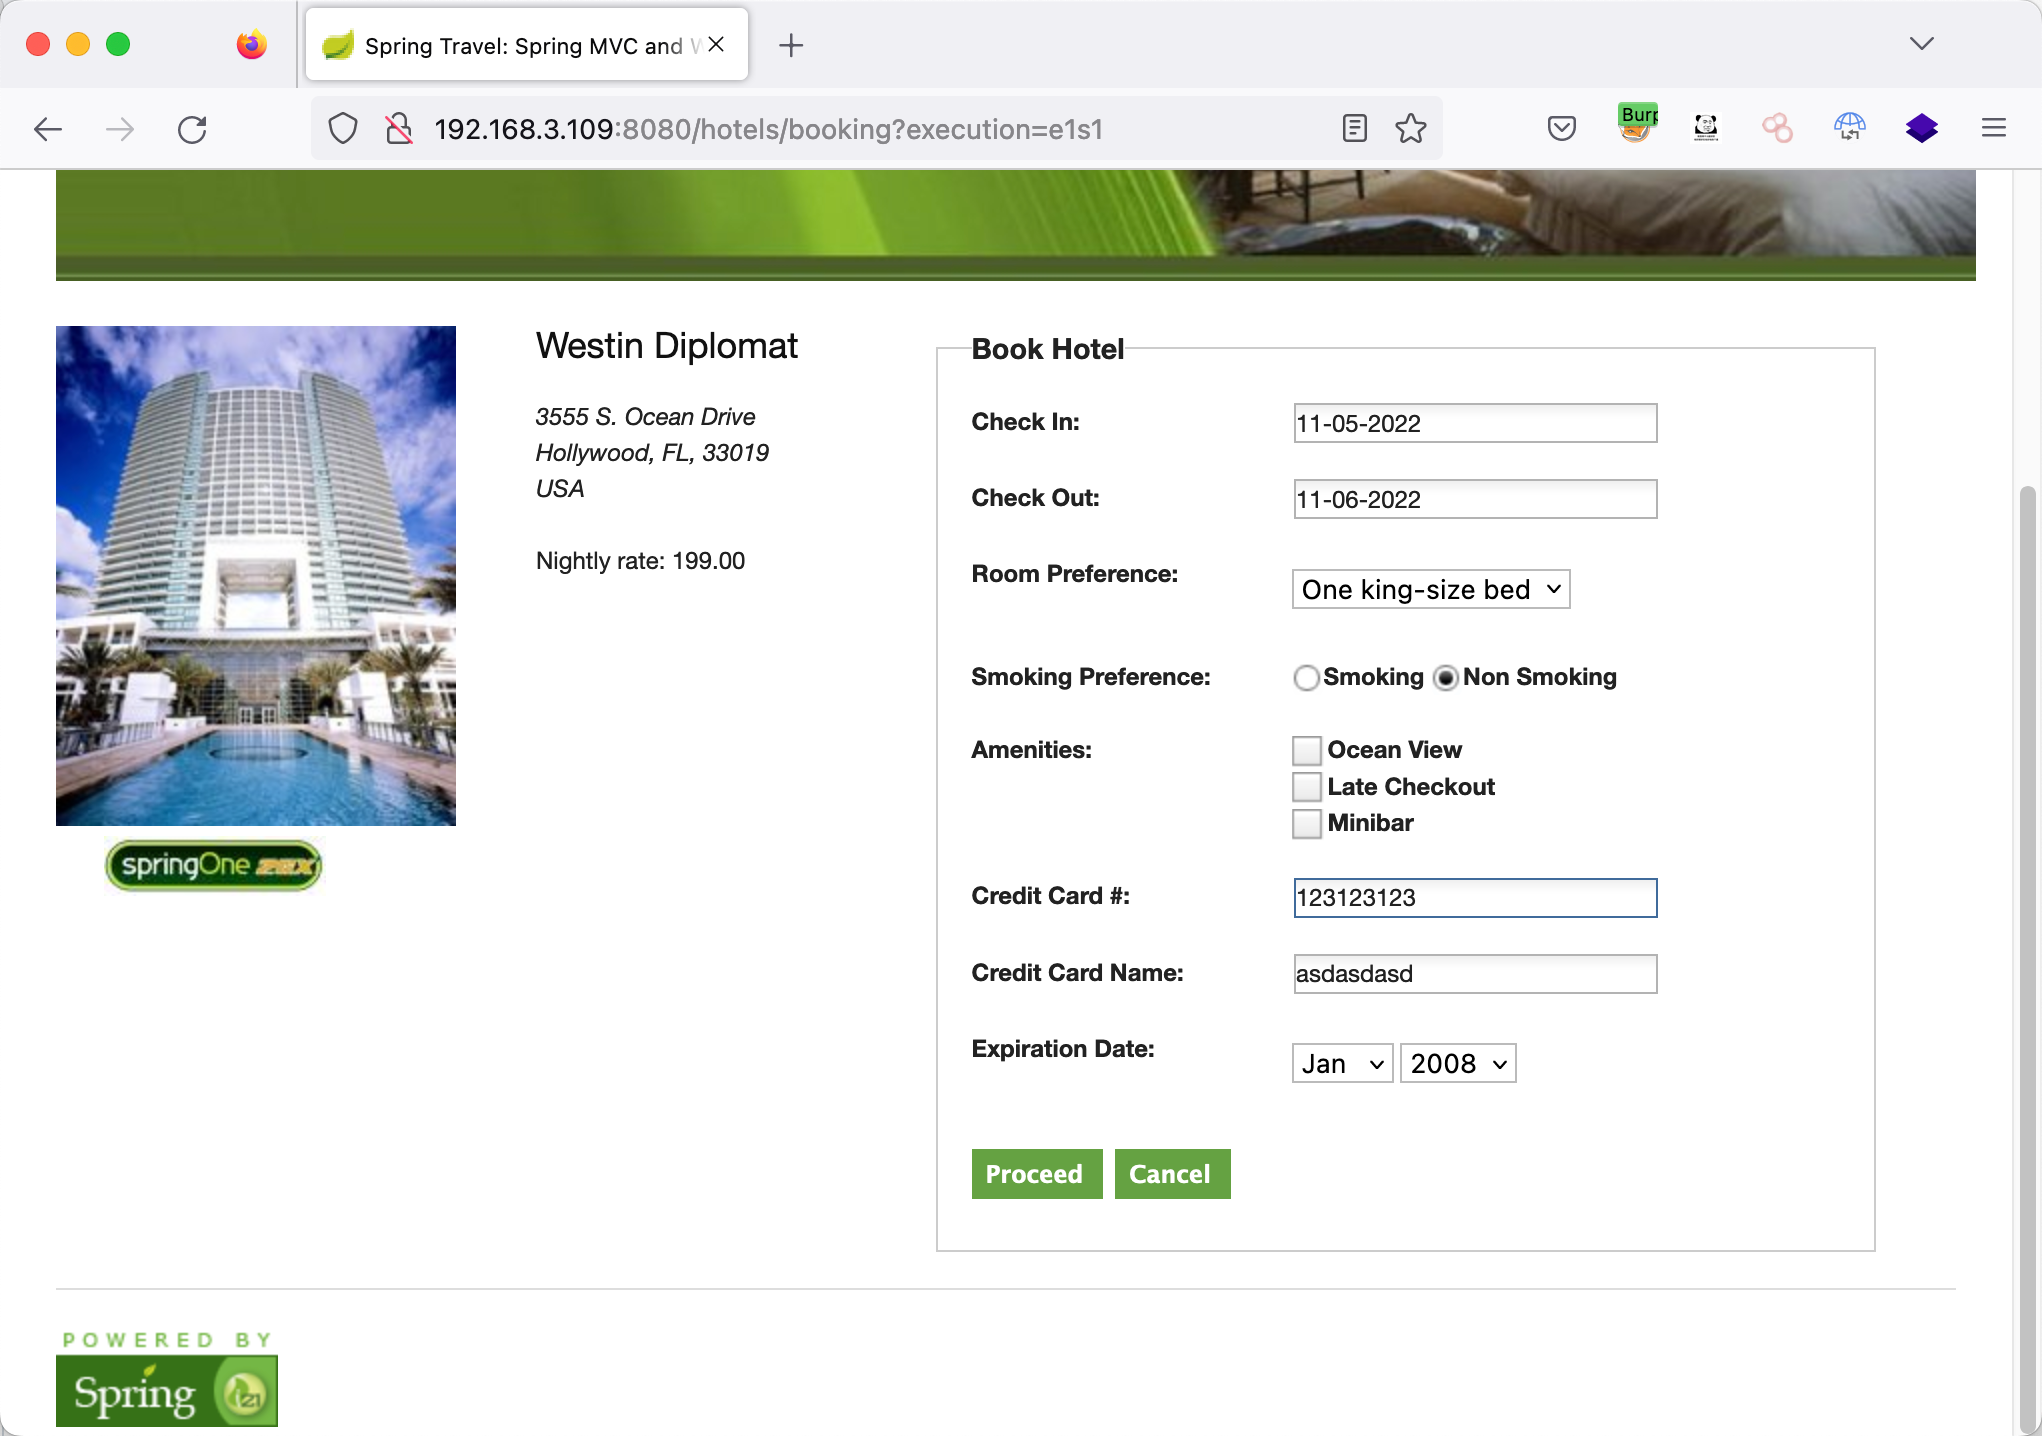2042x1436 pixels.
Task: Select the Smoking radio button
Action: 1306,678
